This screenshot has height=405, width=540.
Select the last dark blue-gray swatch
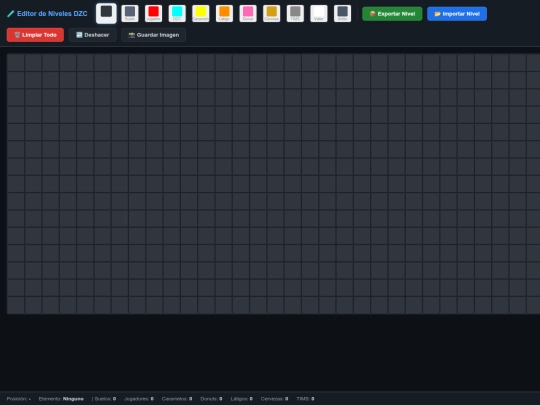point(342,13)
